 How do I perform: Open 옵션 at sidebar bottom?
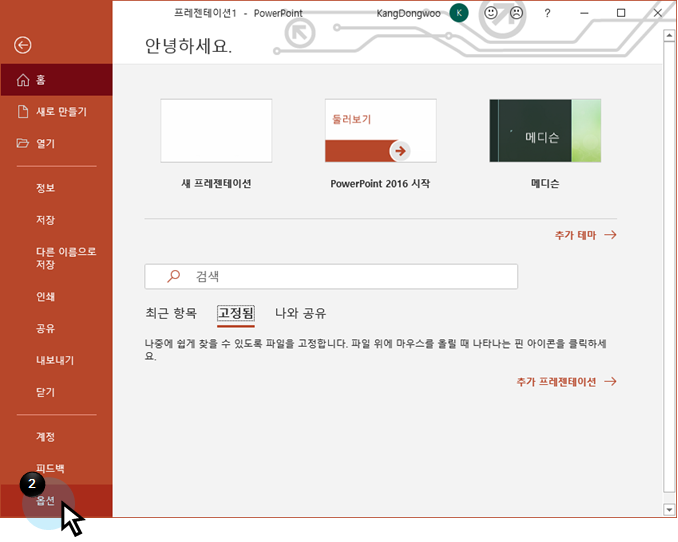[56, 500]
